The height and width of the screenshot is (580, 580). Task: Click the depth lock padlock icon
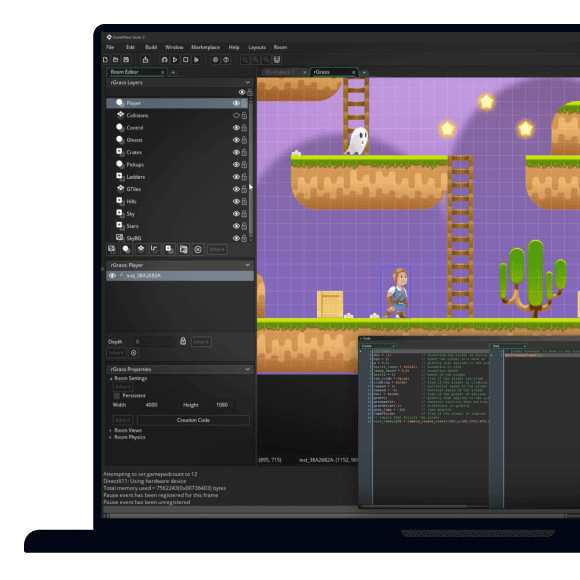[183, 341]
